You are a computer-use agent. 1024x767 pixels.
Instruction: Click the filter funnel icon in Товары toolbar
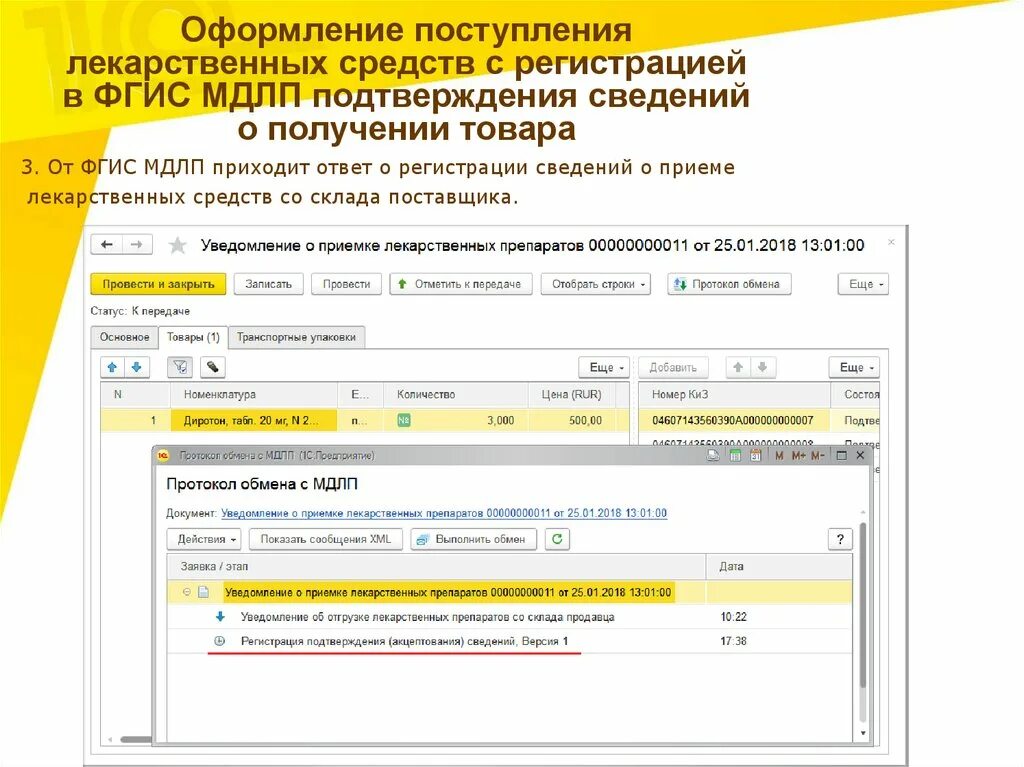click(180, 368)
